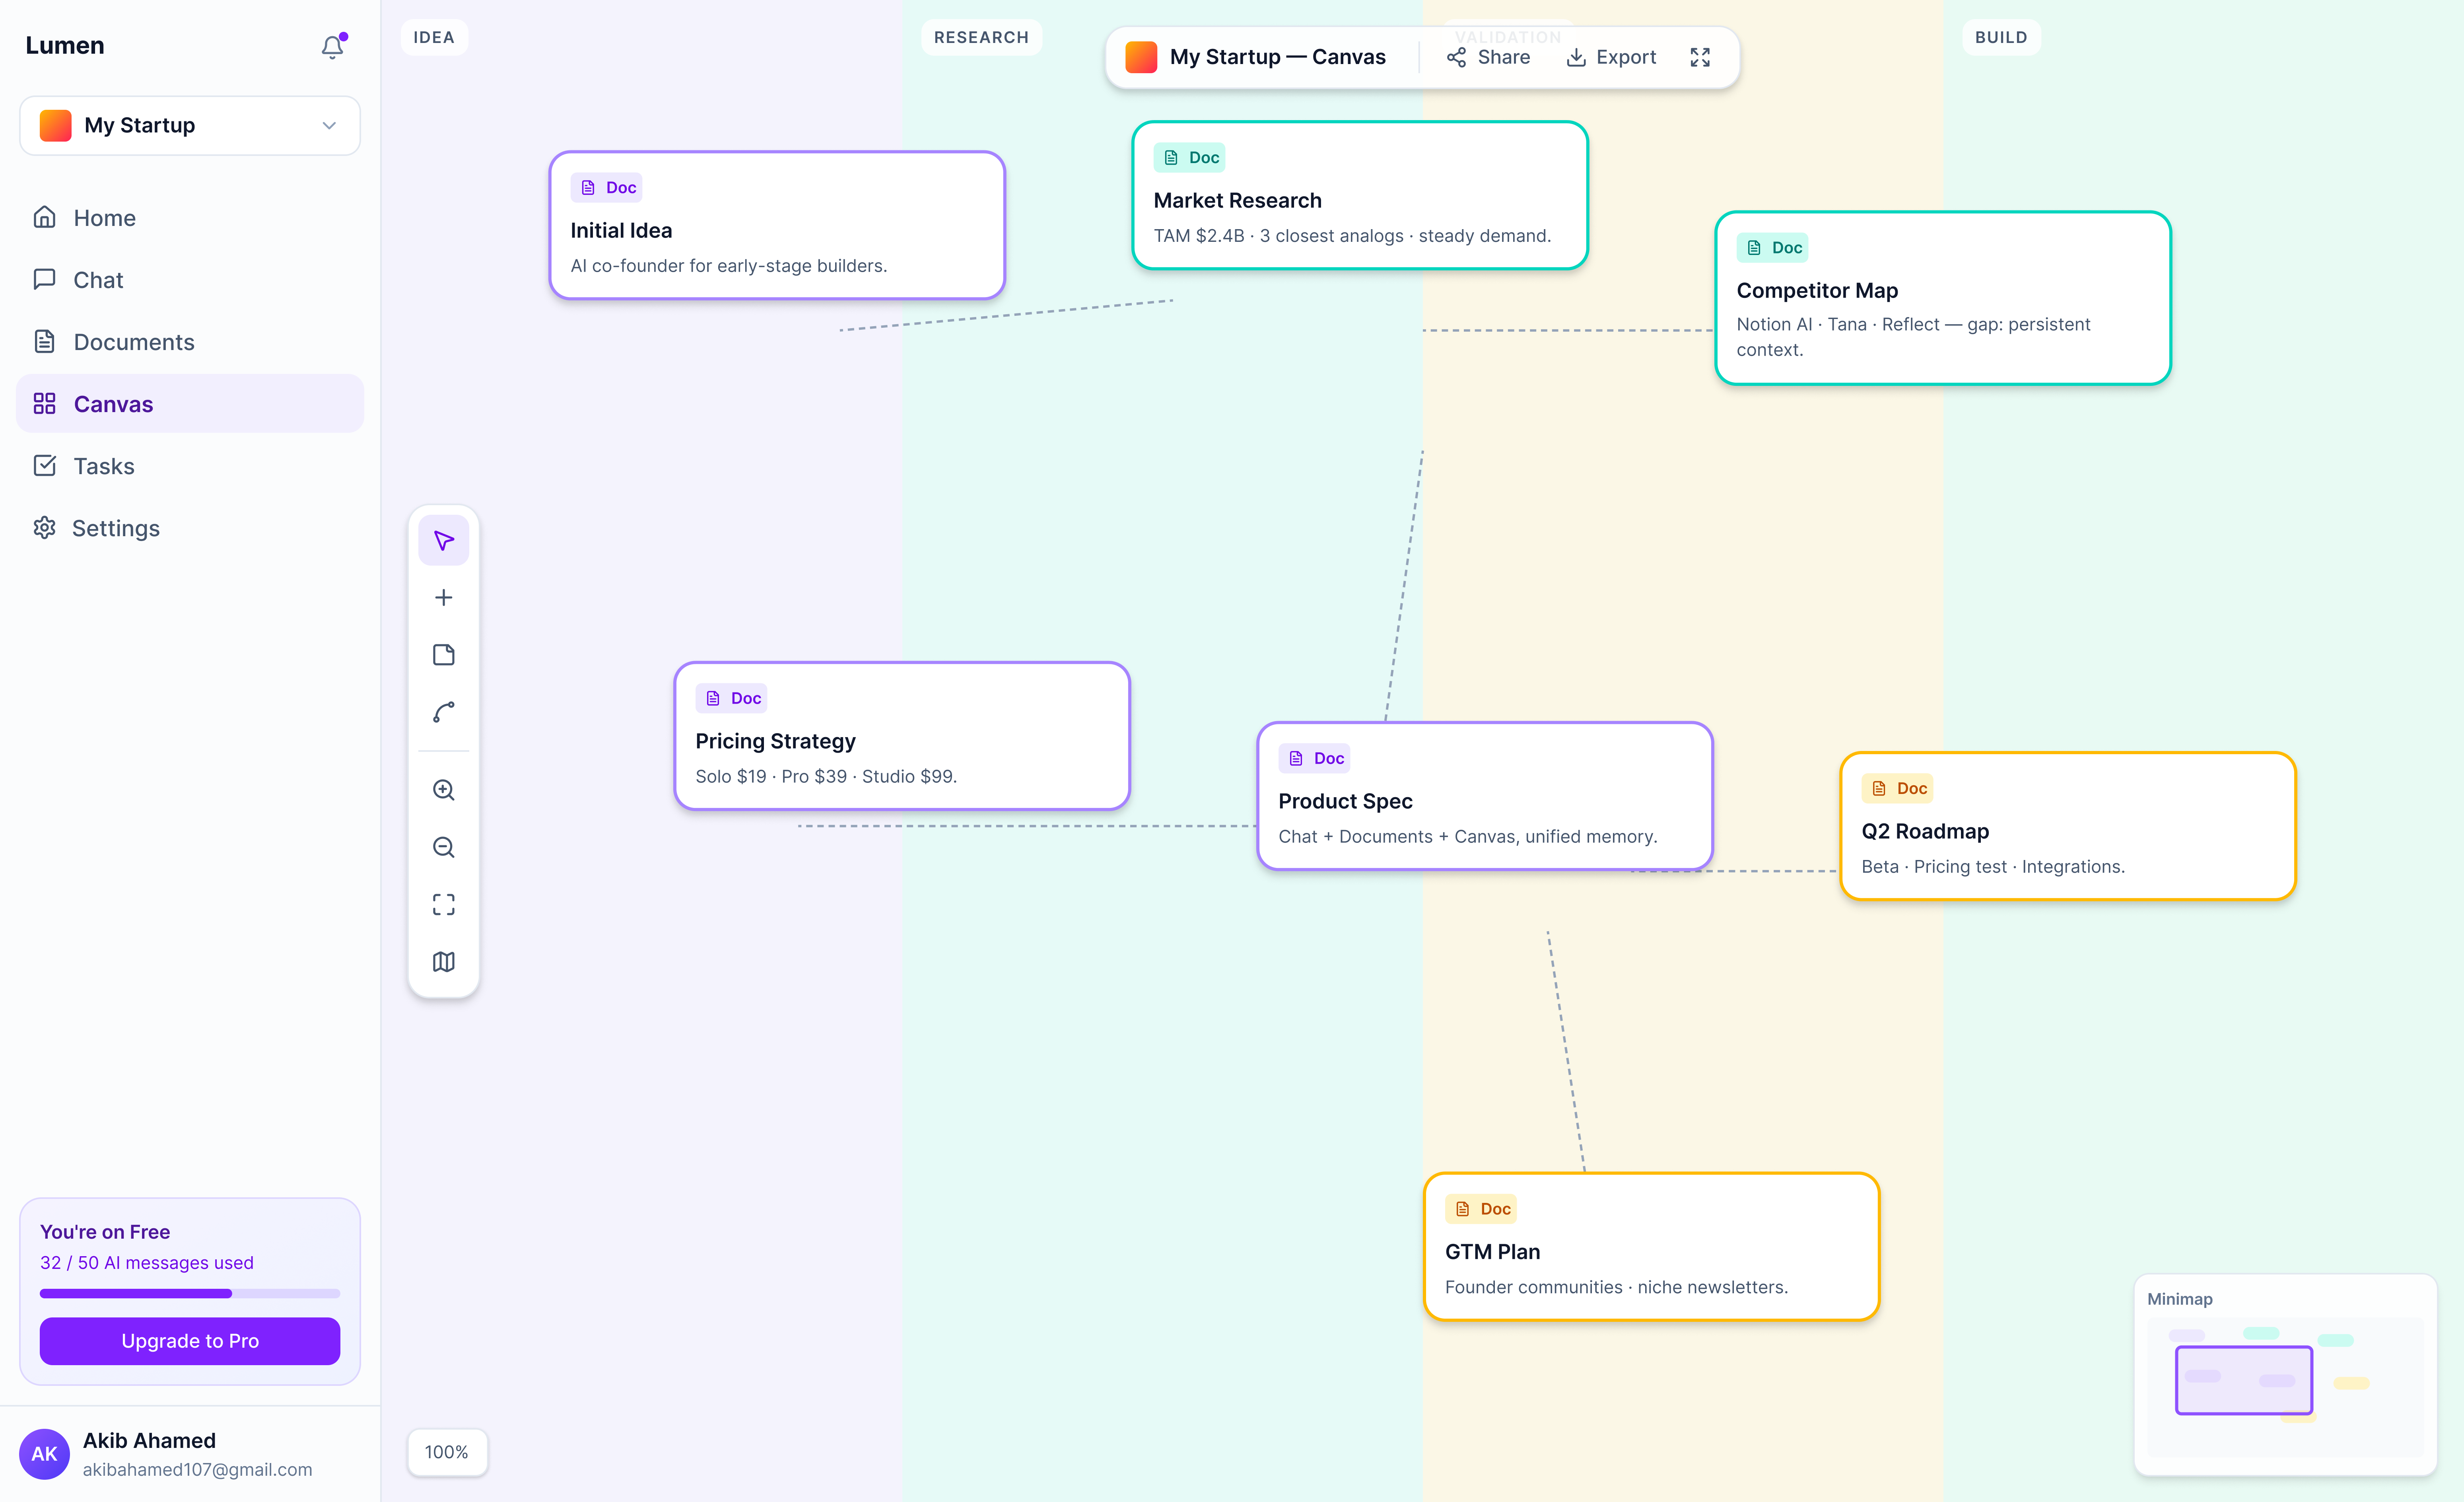
Task: Click the GTM Plan title
Action: pos(1492,1252)
